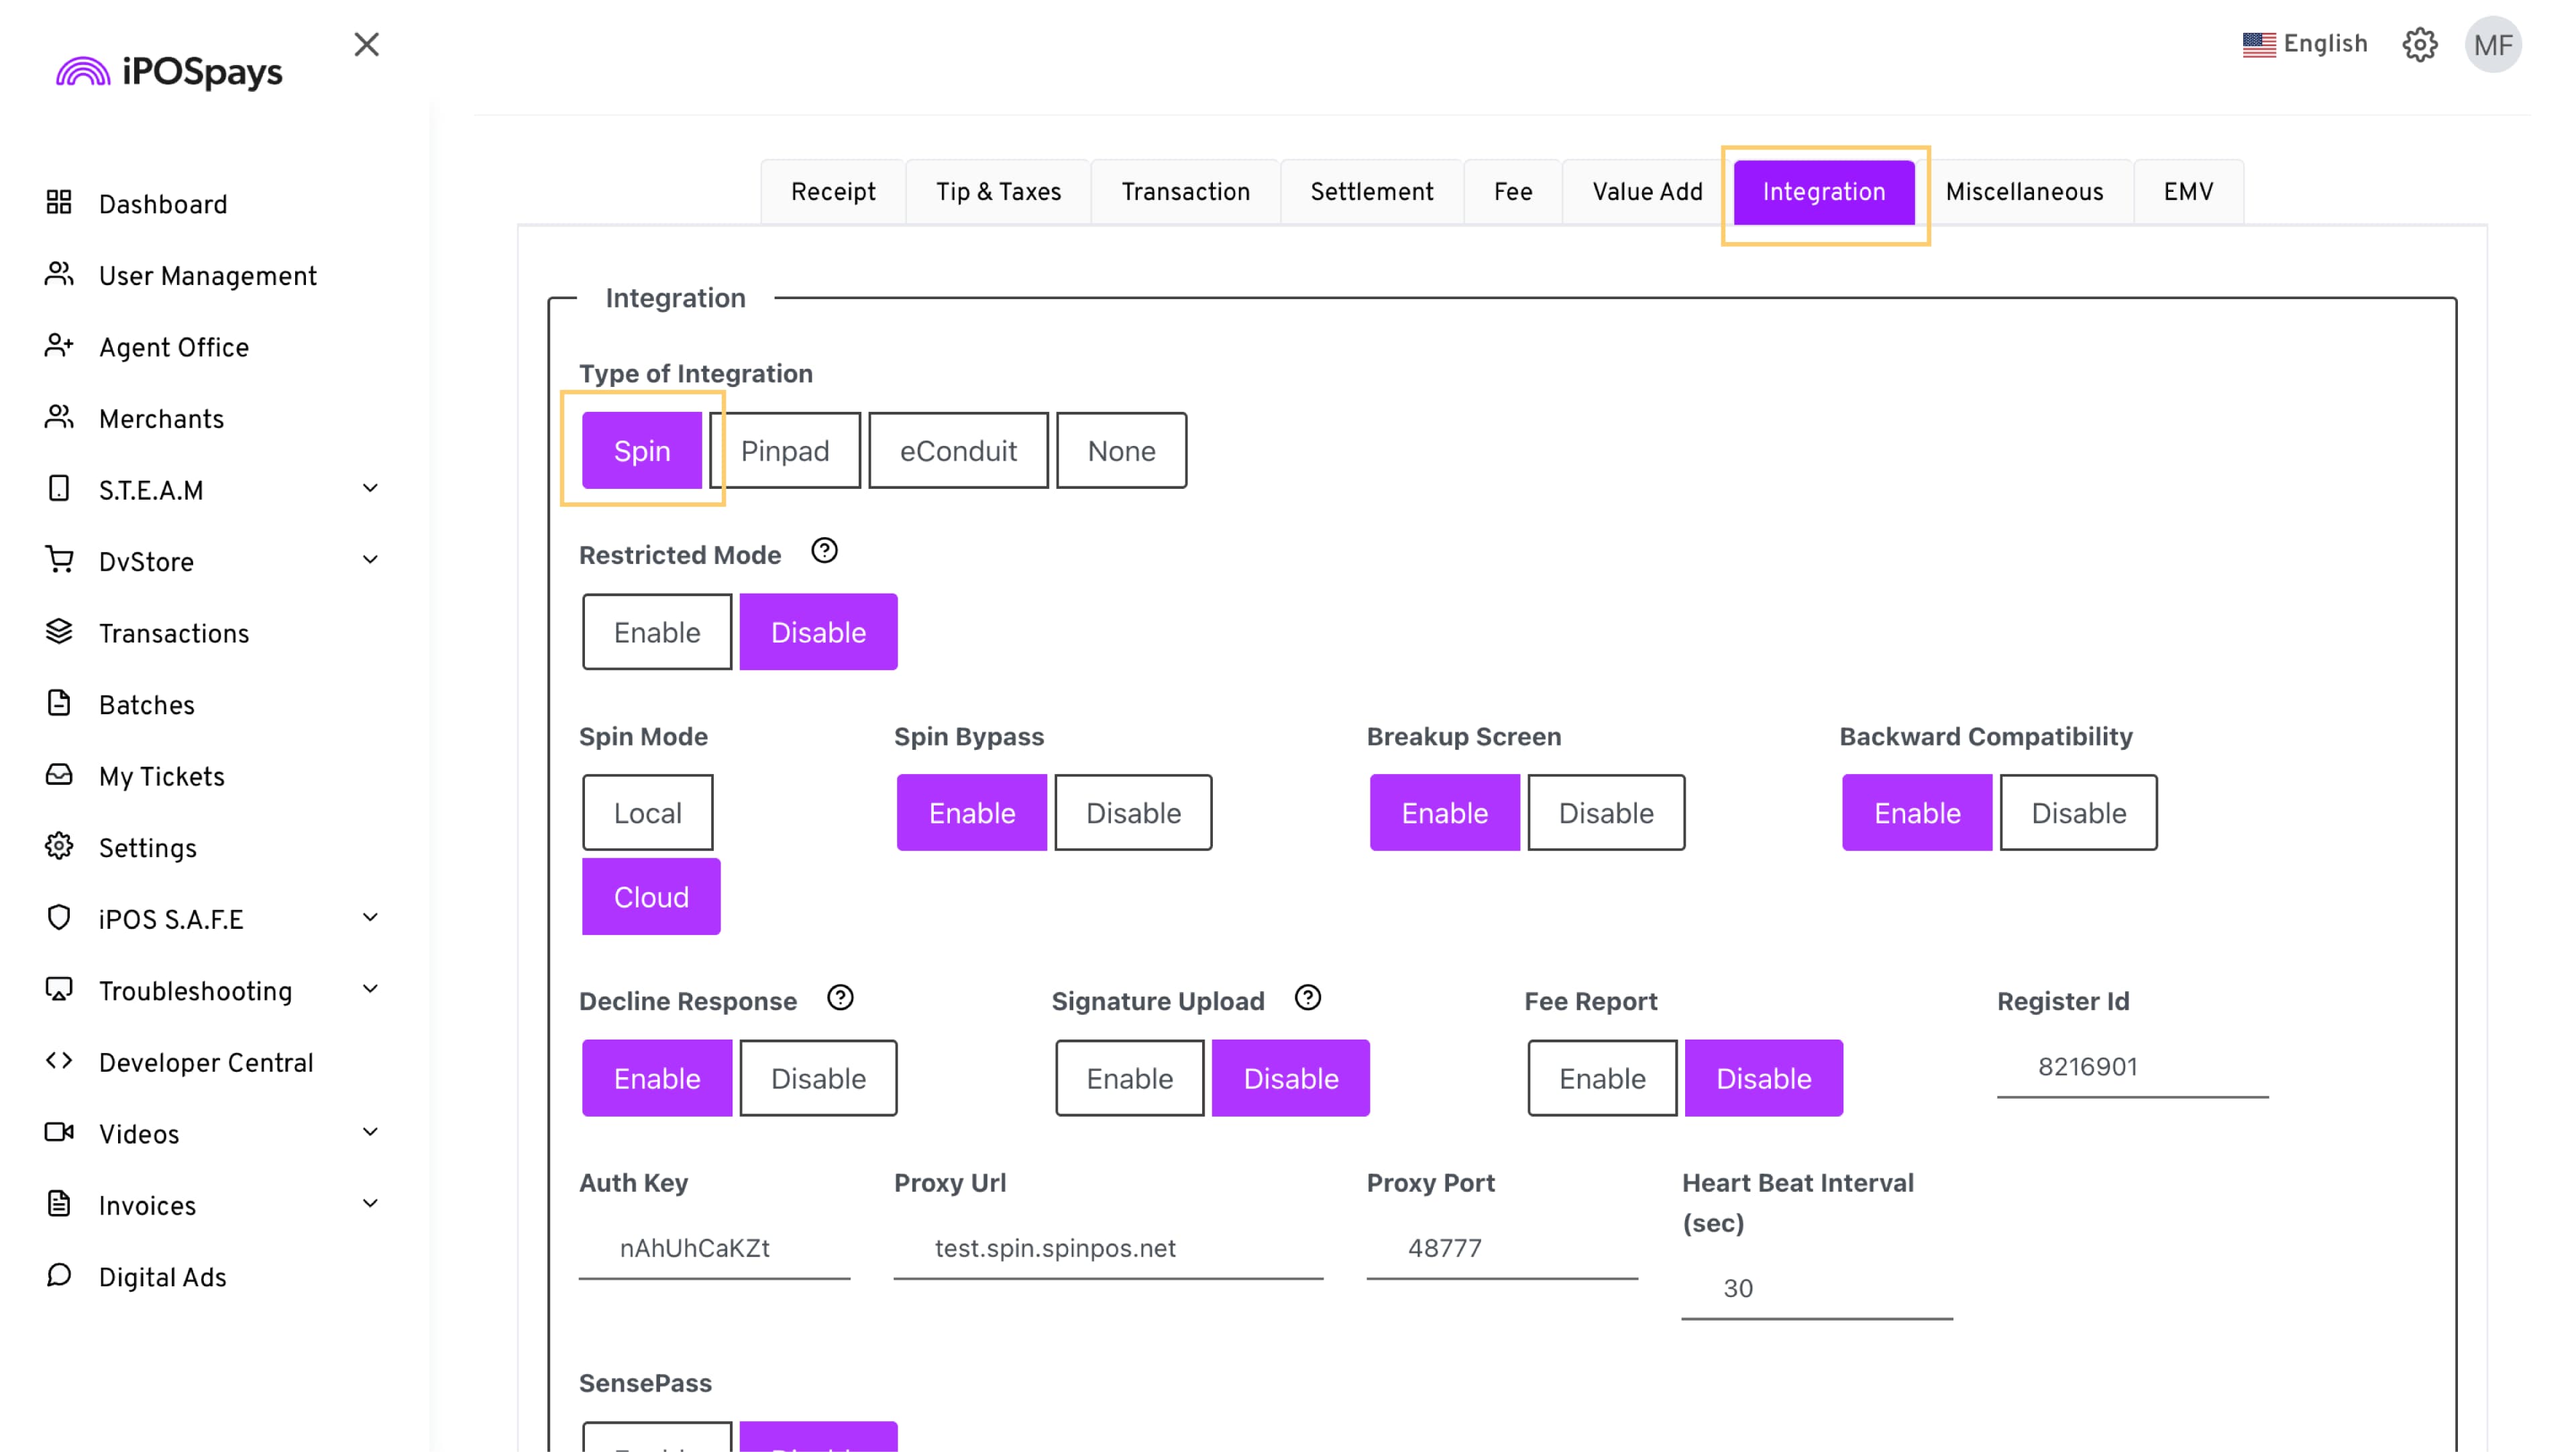
Task: Disable Decline Response
Action: (x=818, y=1078)
